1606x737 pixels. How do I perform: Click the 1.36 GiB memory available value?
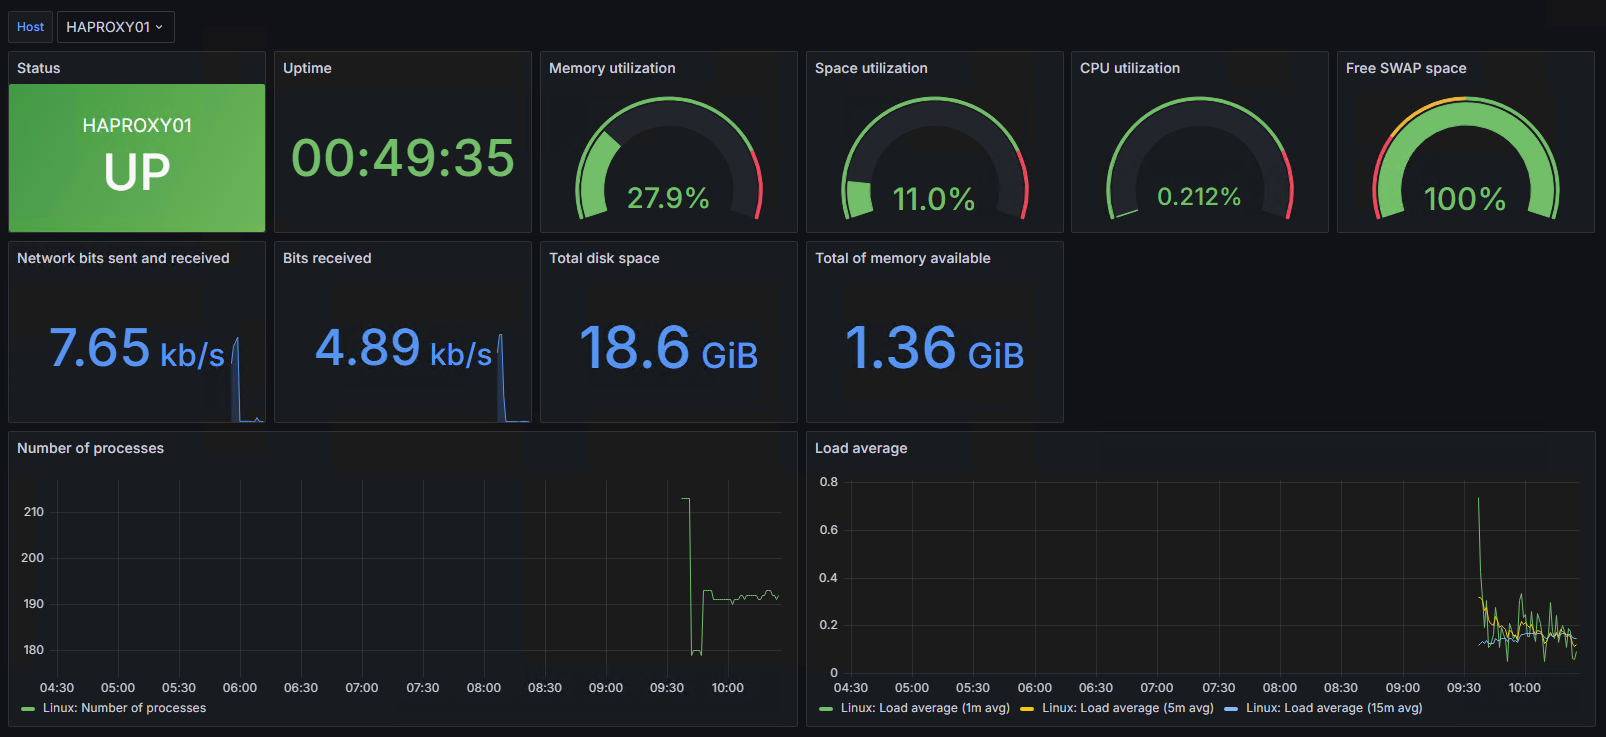[x=934, y=348]
